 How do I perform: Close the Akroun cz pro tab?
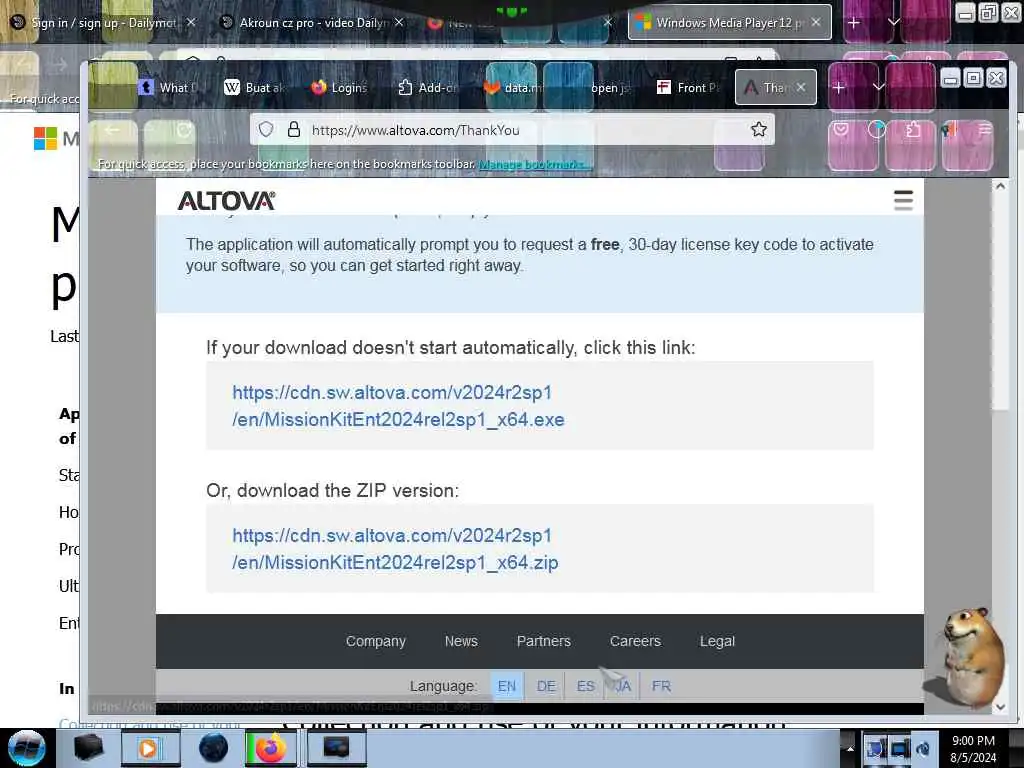tap(398, 23)
